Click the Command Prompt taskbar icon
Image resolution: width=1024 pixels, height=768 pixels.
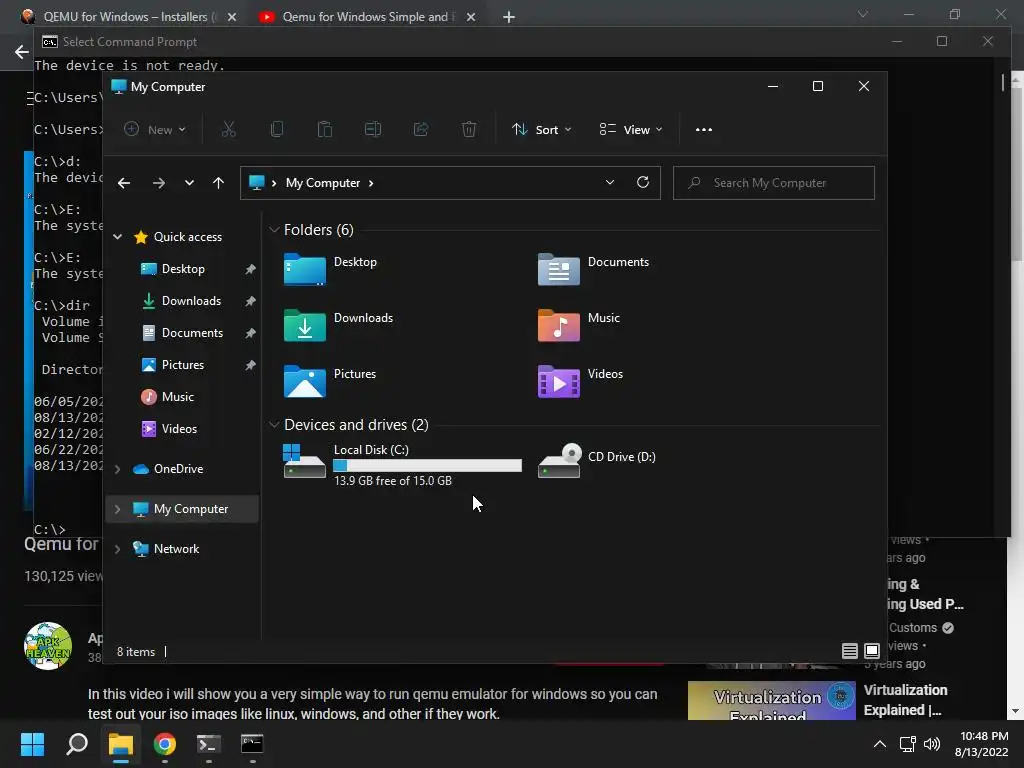click(x=252, y=744)
